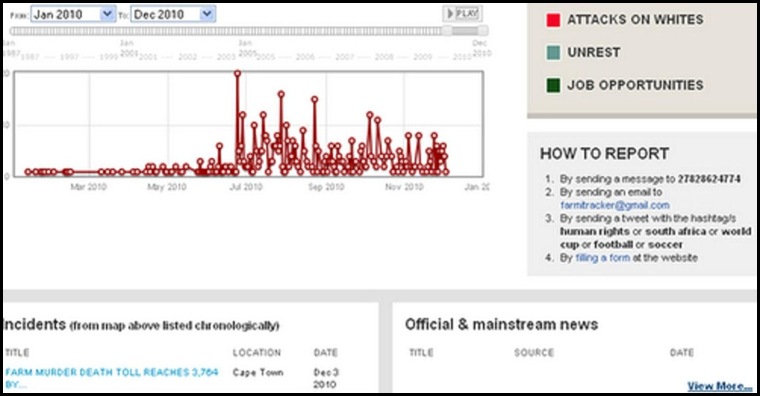This screenshot has height=396, width=760.
Task: Click the Jul 2010 label on chart axis
Action: click(x=246, y=187)
